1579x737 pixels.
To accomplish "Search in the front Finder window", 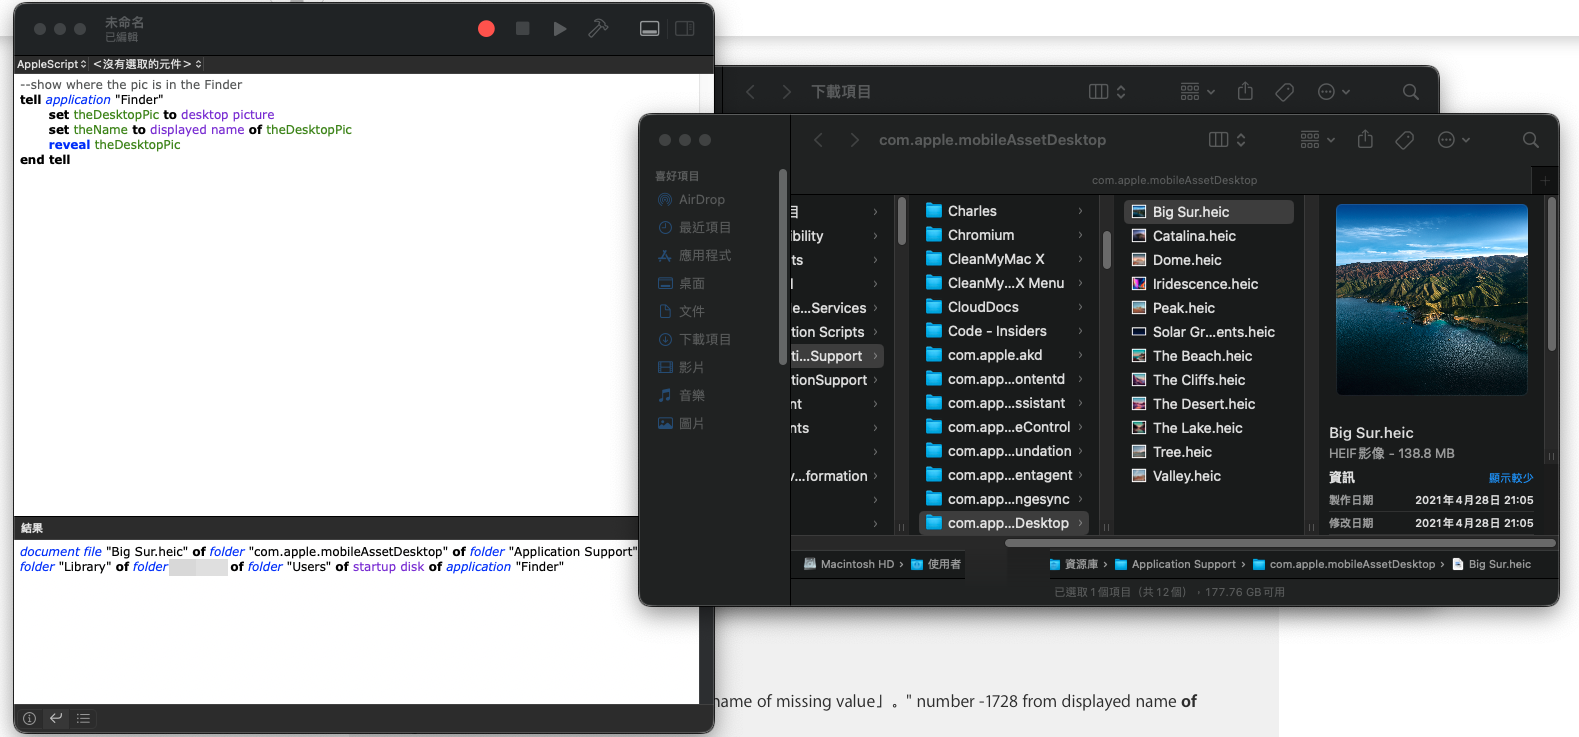I will [x=1530, y=140].
